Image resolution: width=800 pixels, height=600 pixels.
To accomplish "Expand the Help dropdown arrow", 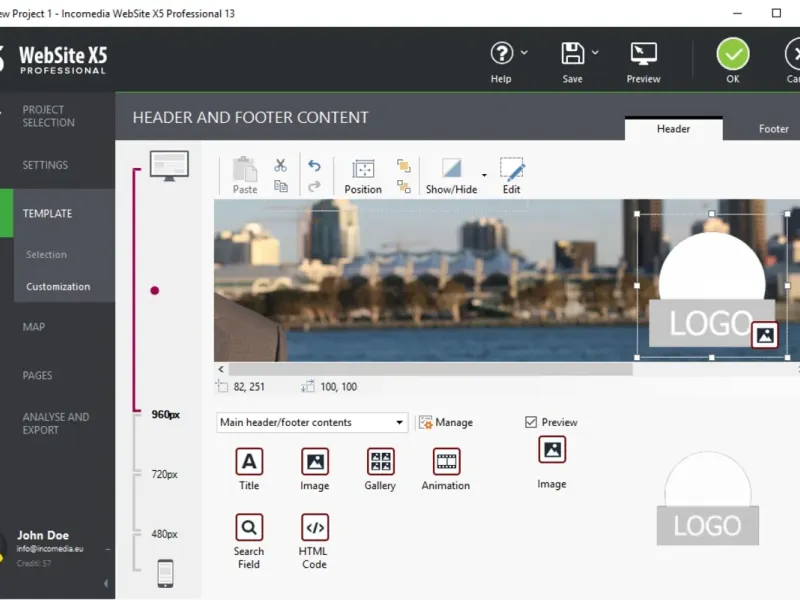I will tap(524, 52).
